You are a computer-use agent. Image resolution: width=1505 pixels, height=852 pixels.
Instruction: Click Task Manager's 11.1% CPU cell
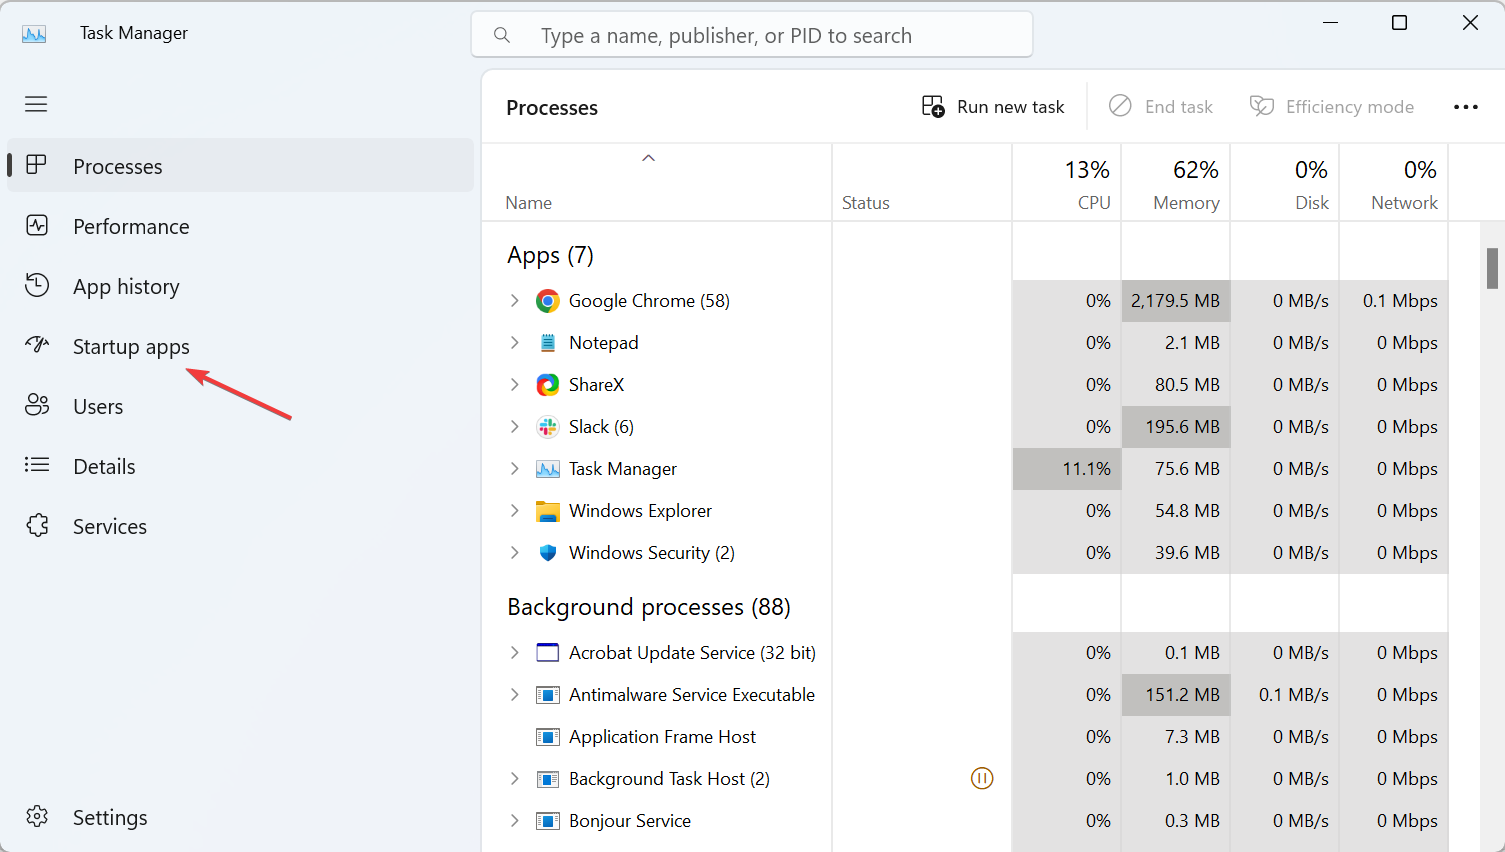(1067, 469)
